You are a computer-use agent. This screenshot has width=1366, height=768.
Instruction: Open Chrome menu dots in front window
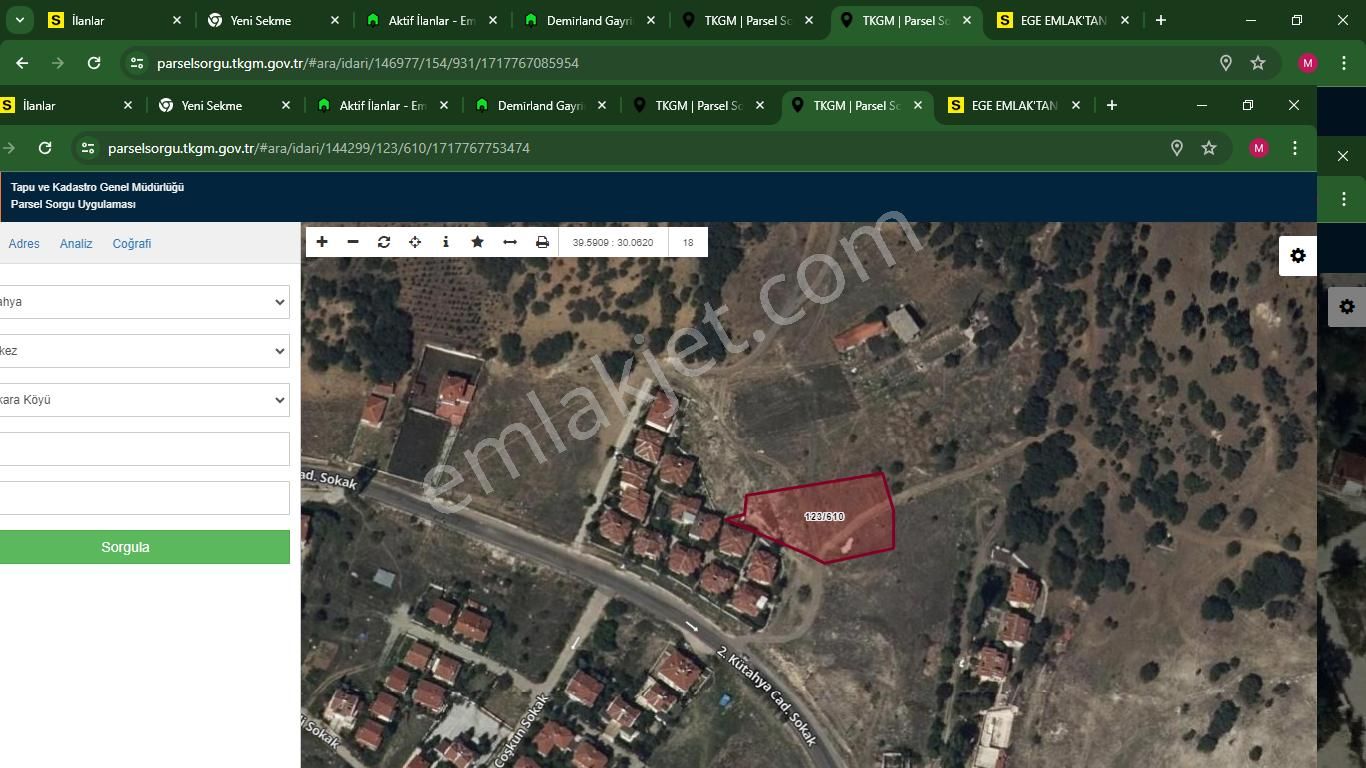click(1295, 148)
